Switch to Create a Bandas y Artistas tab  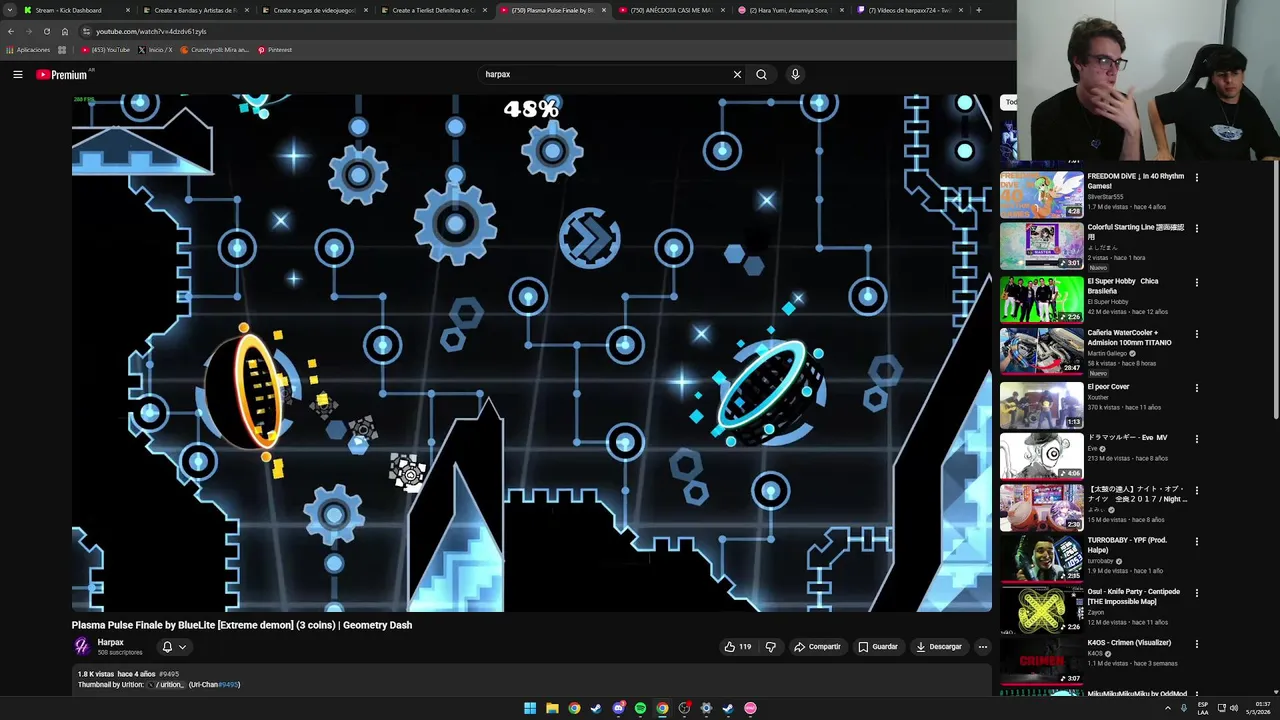coord(195,10)
